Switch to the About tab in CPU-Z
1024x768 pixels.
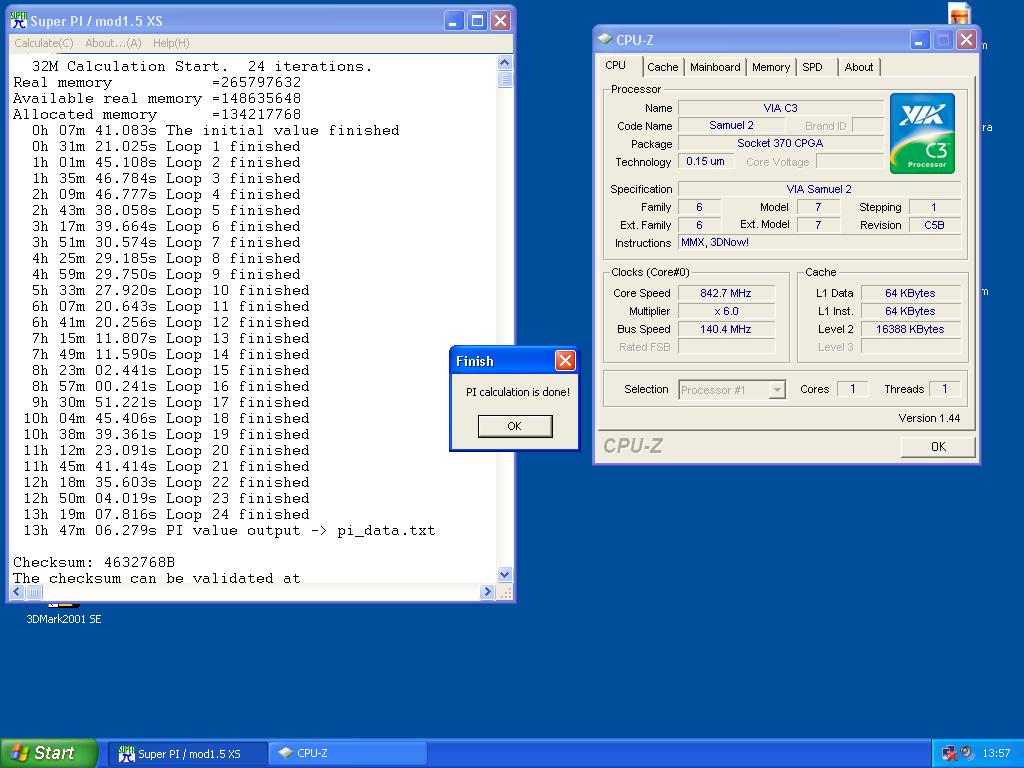click(858, 67)
